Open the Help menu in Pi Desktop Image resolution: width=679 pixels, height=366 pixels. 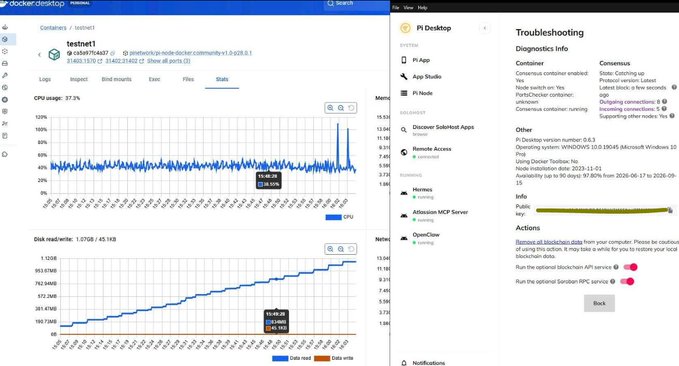click(x=423, y=7)
